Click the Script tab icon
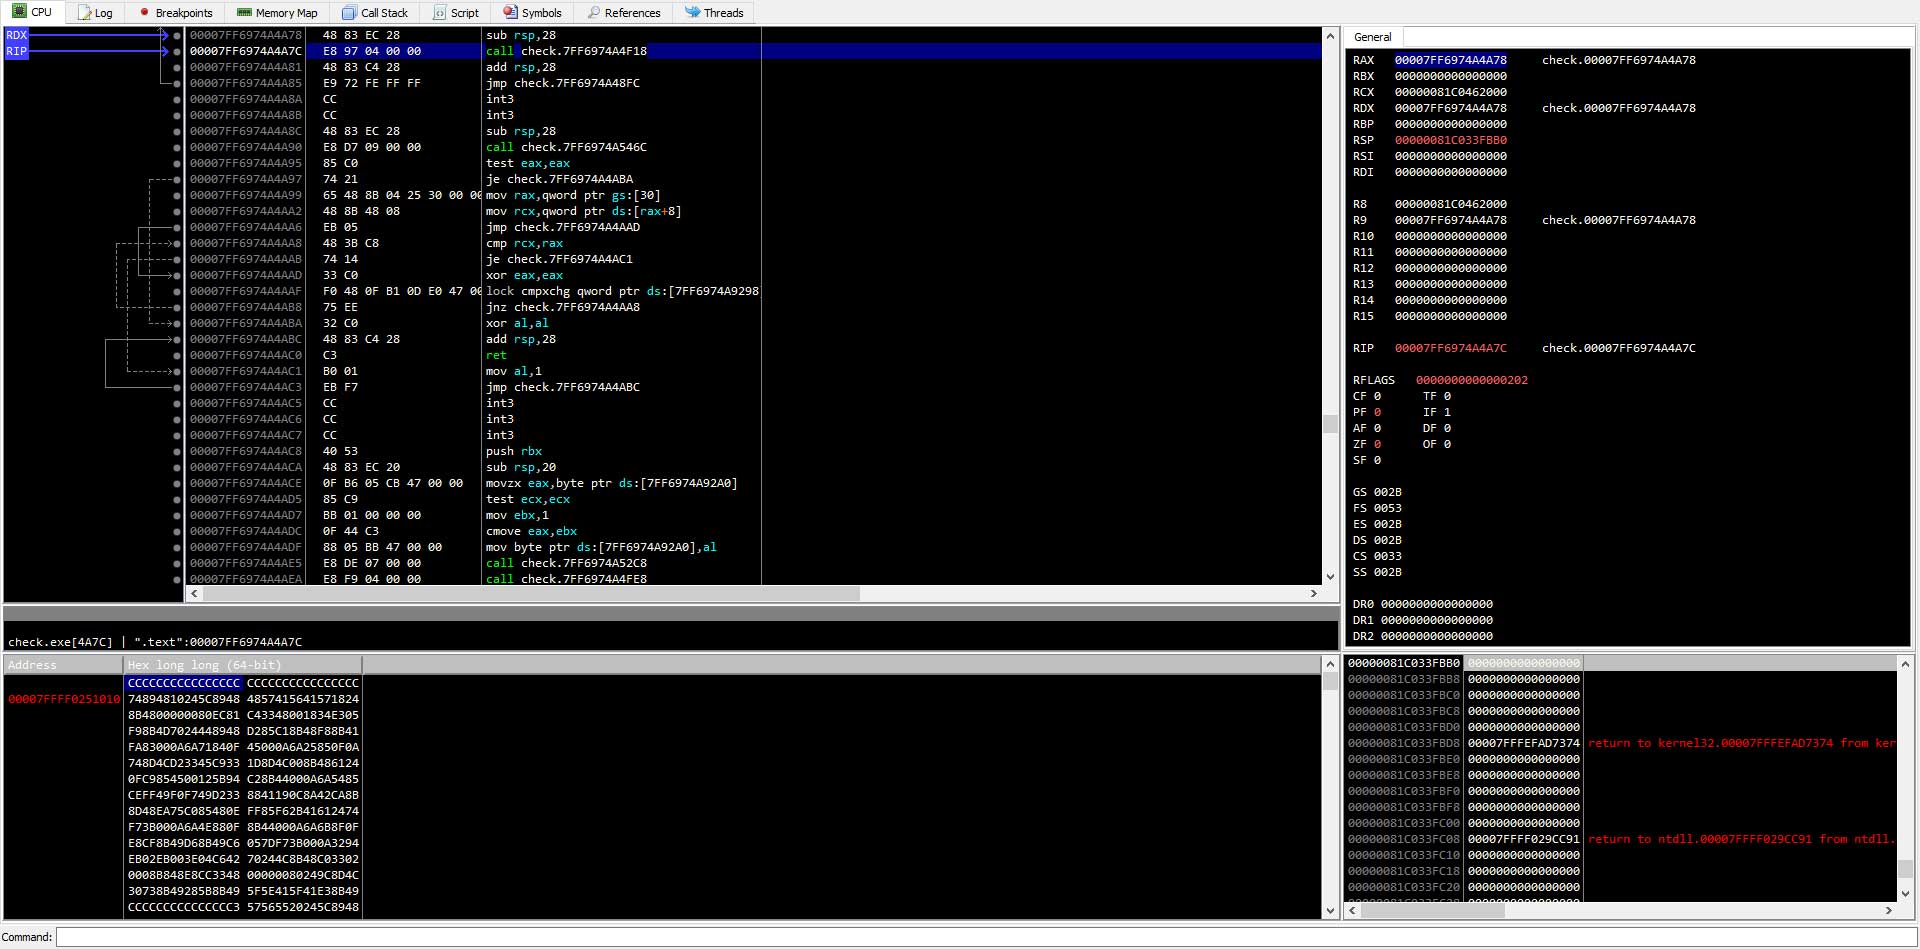Image resolution: width=1920 pixels, height=949 pixels. pos(439,13)
